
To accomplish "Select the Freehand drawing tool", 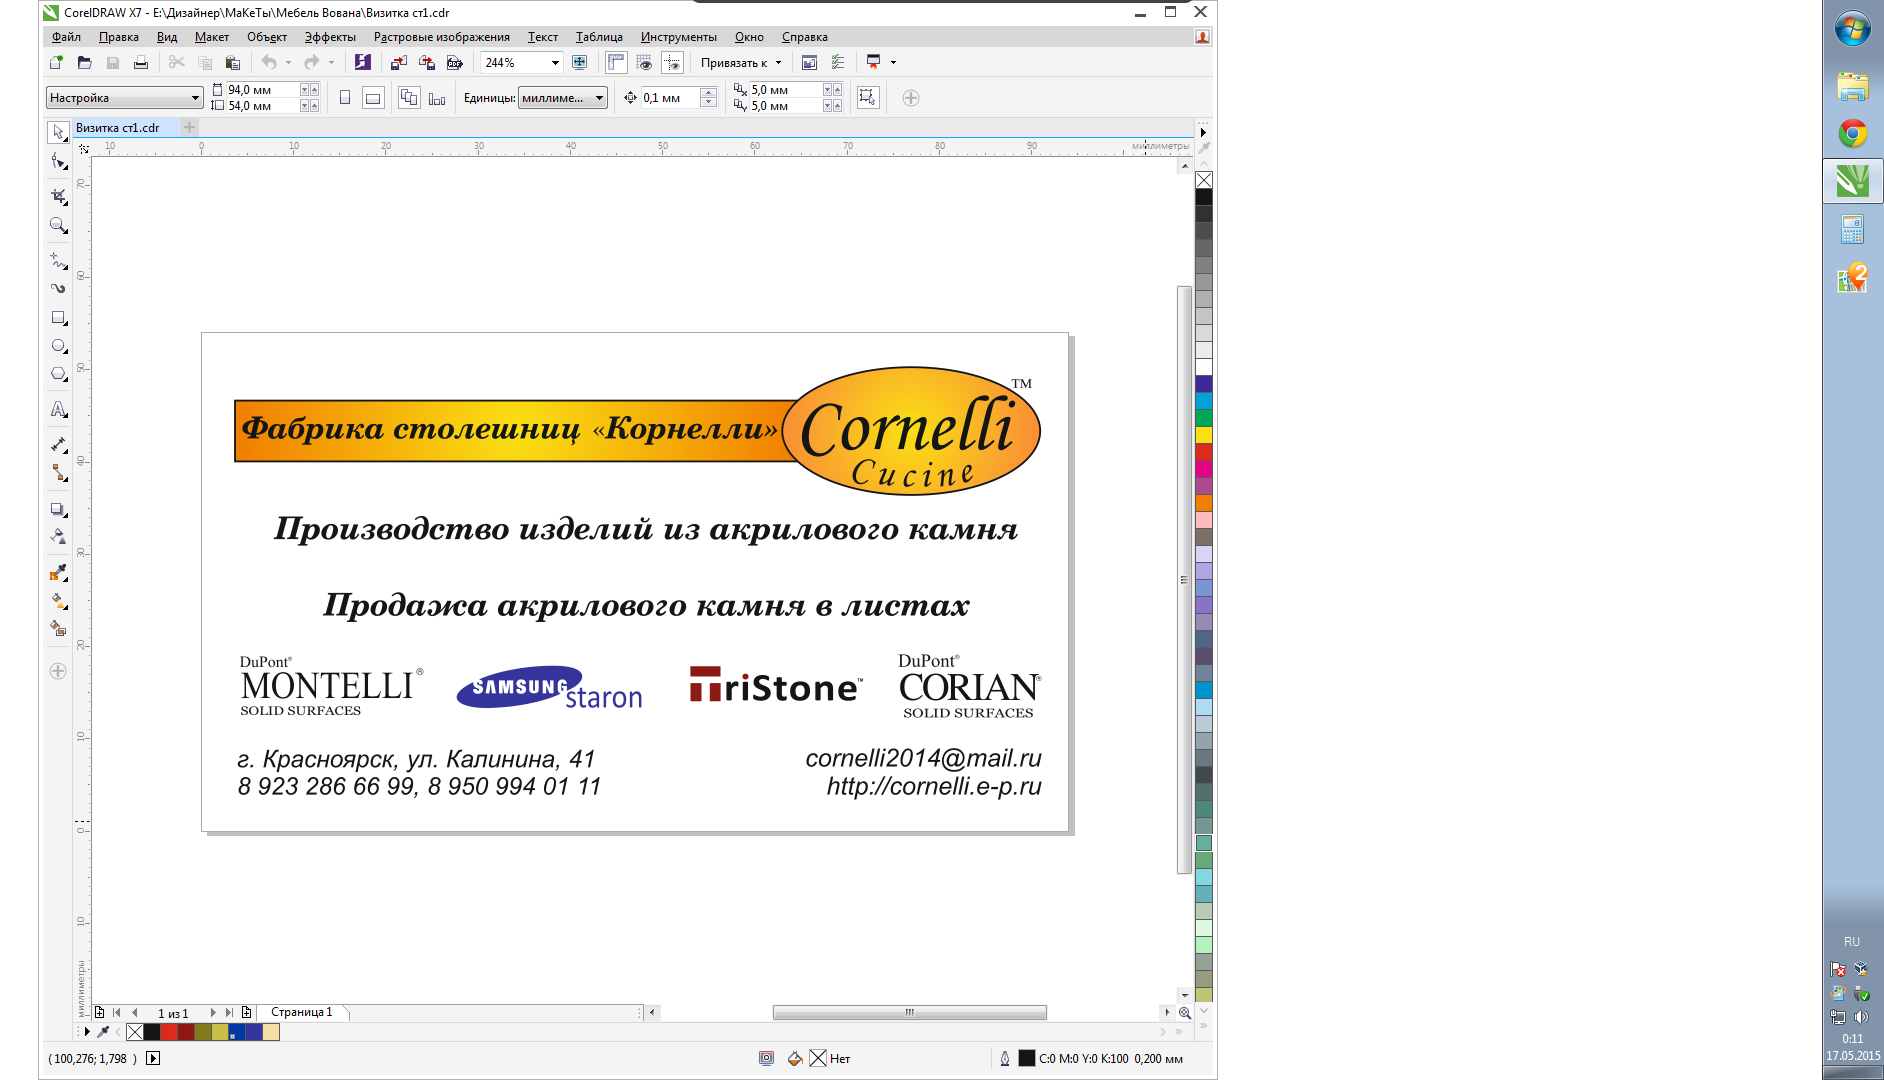I will tap(58, 261).
